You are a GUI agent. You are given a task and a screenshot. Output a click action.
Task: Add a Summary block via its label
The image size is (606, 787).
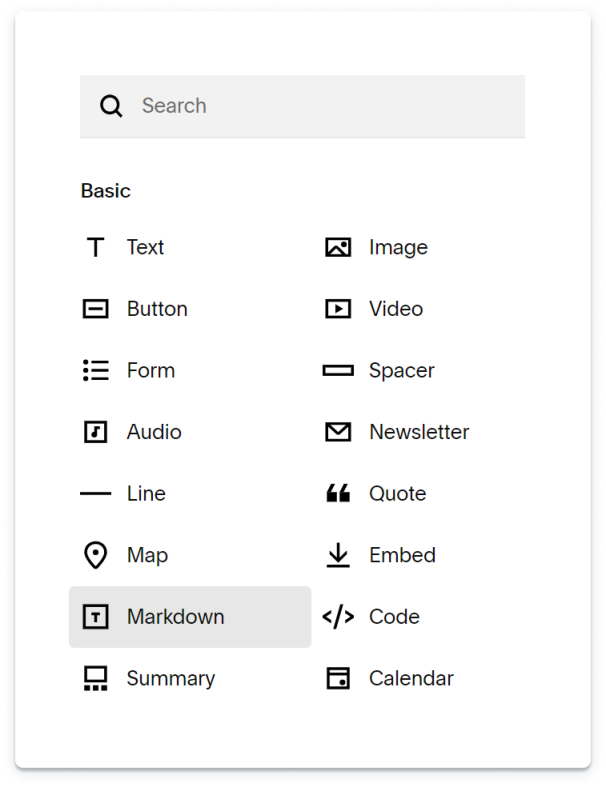171,679
